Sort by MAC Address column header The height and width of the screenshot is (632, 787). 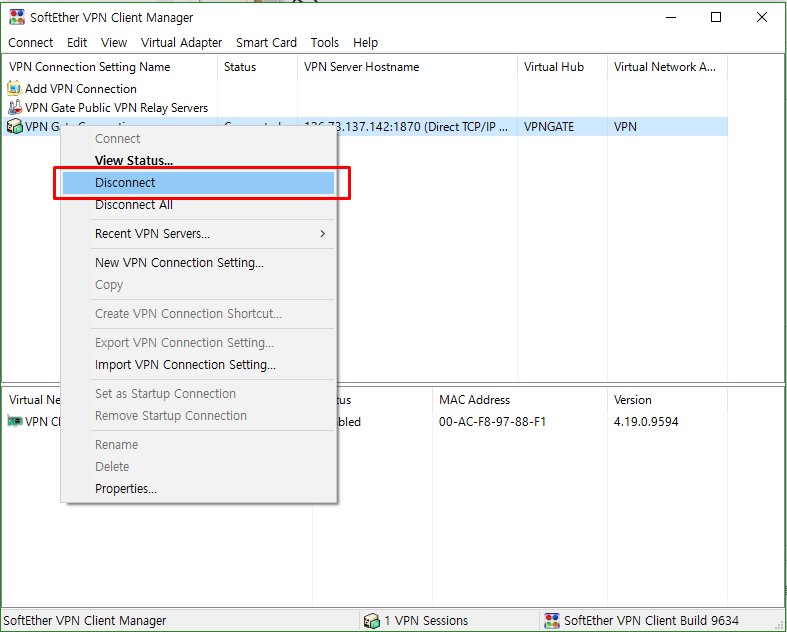coord(519,400)
